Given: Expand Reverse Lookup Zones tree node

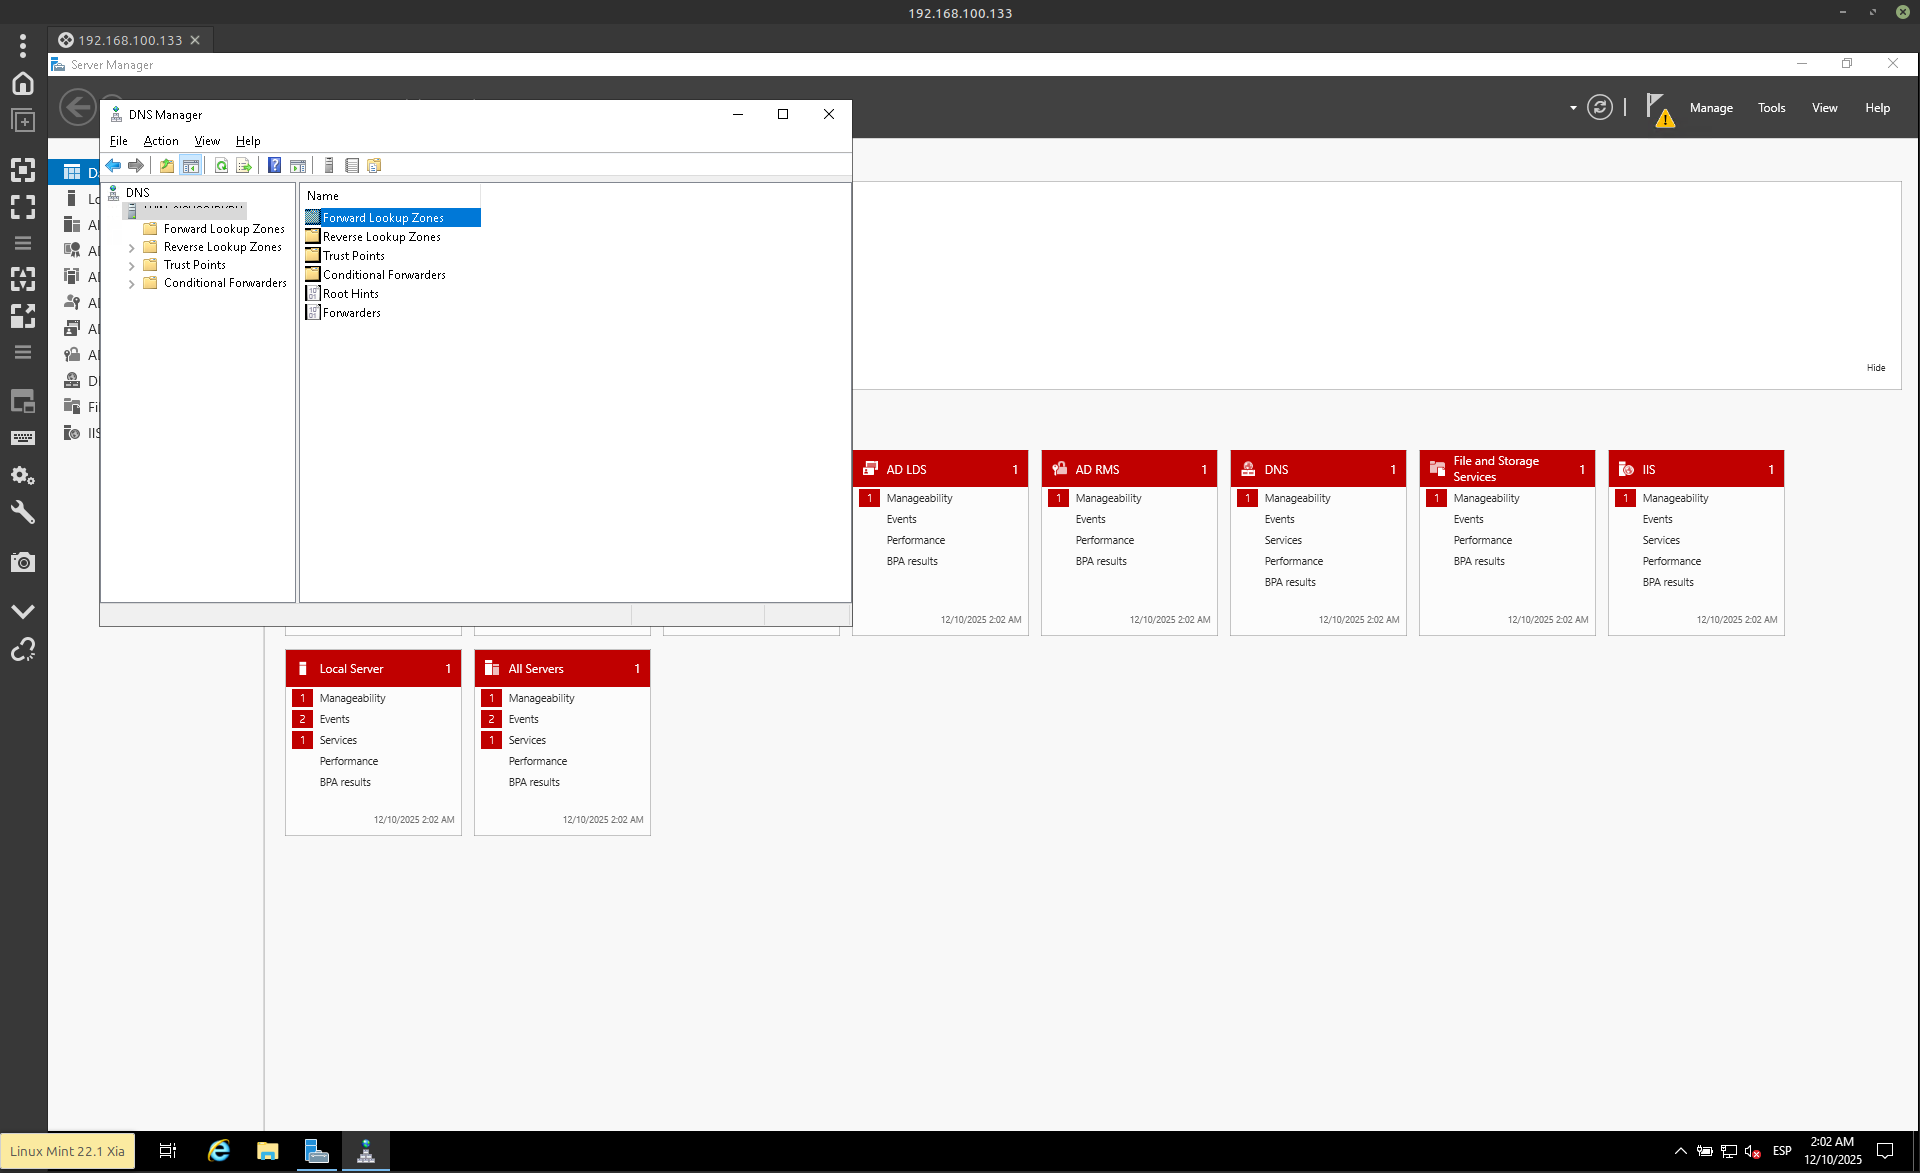Looking at the screenshot, I should pos(131,248).
